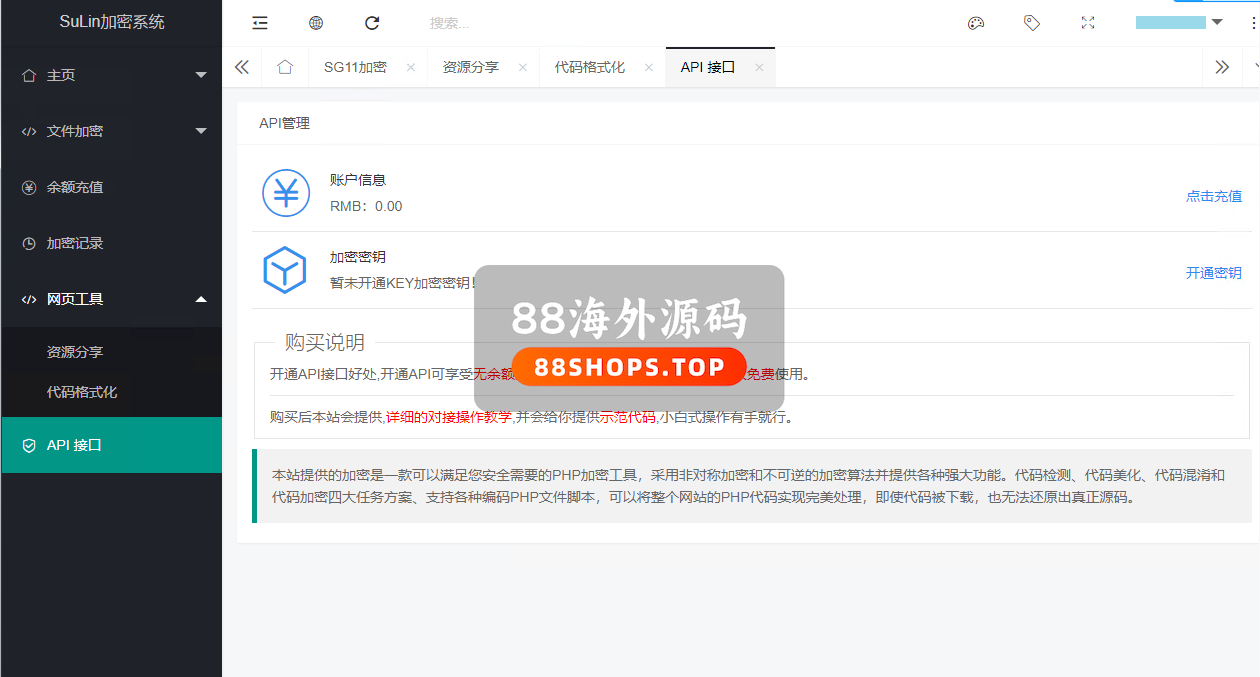The height and width of the screenshot is (677, 1260).
Task: Click the refresh page icon
Action: coord(372,23)
